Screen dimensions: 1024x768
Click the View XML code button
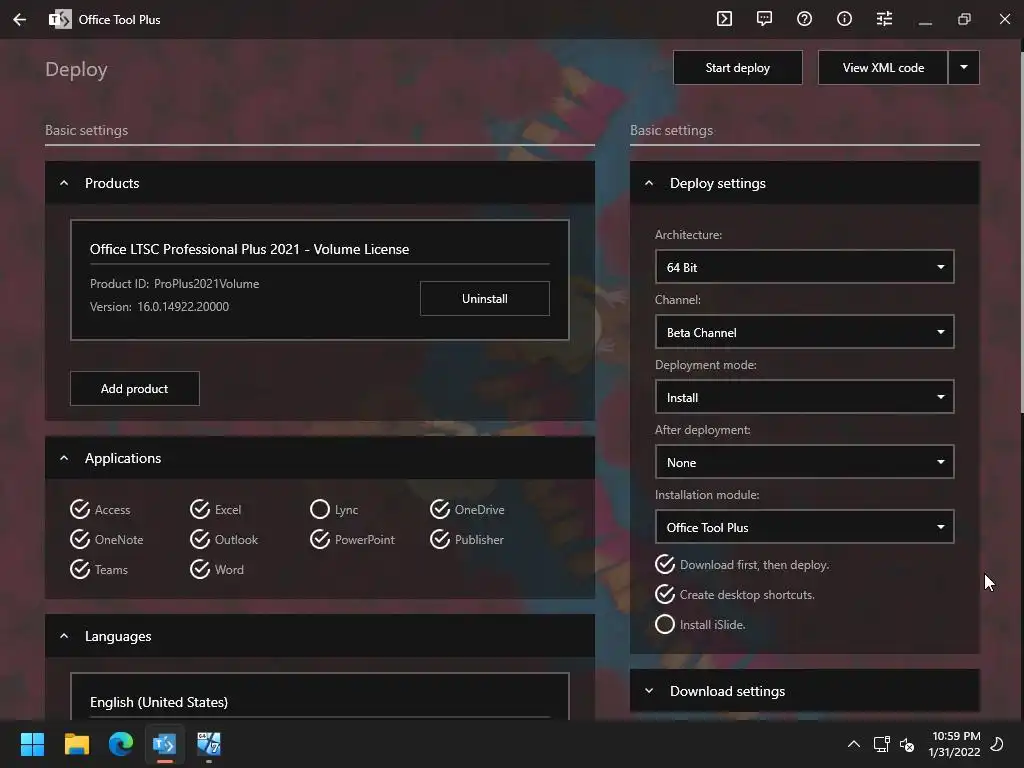[883, 67]
